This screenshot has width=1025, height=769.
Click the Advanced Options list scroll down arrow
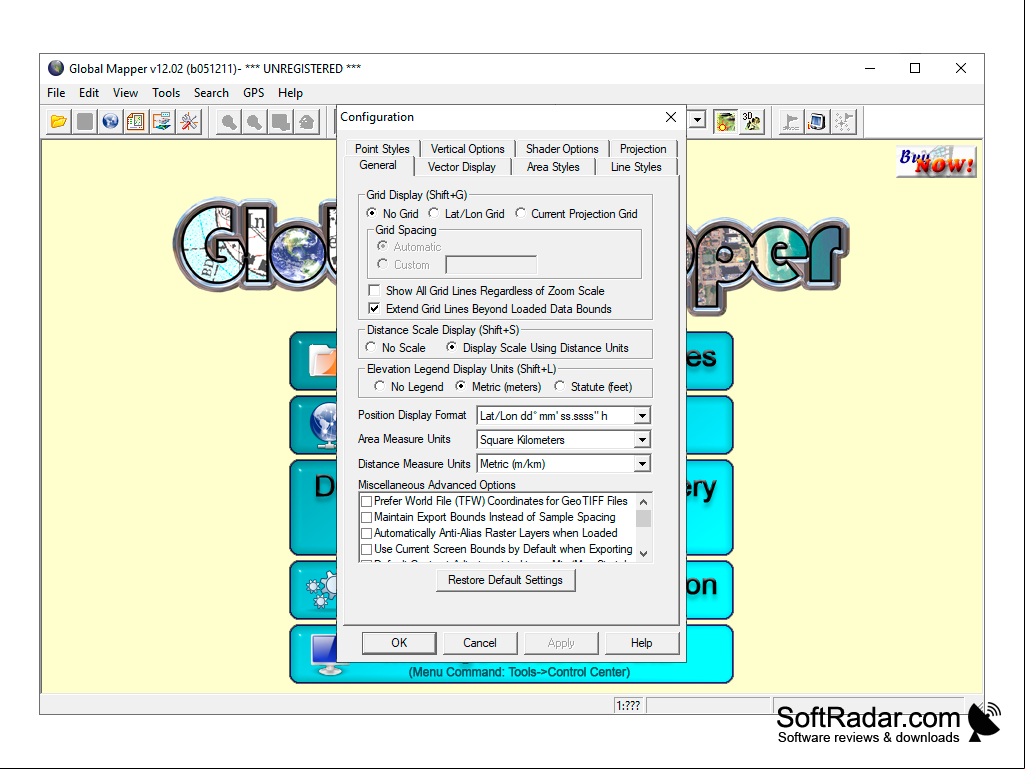pos(643,553)
